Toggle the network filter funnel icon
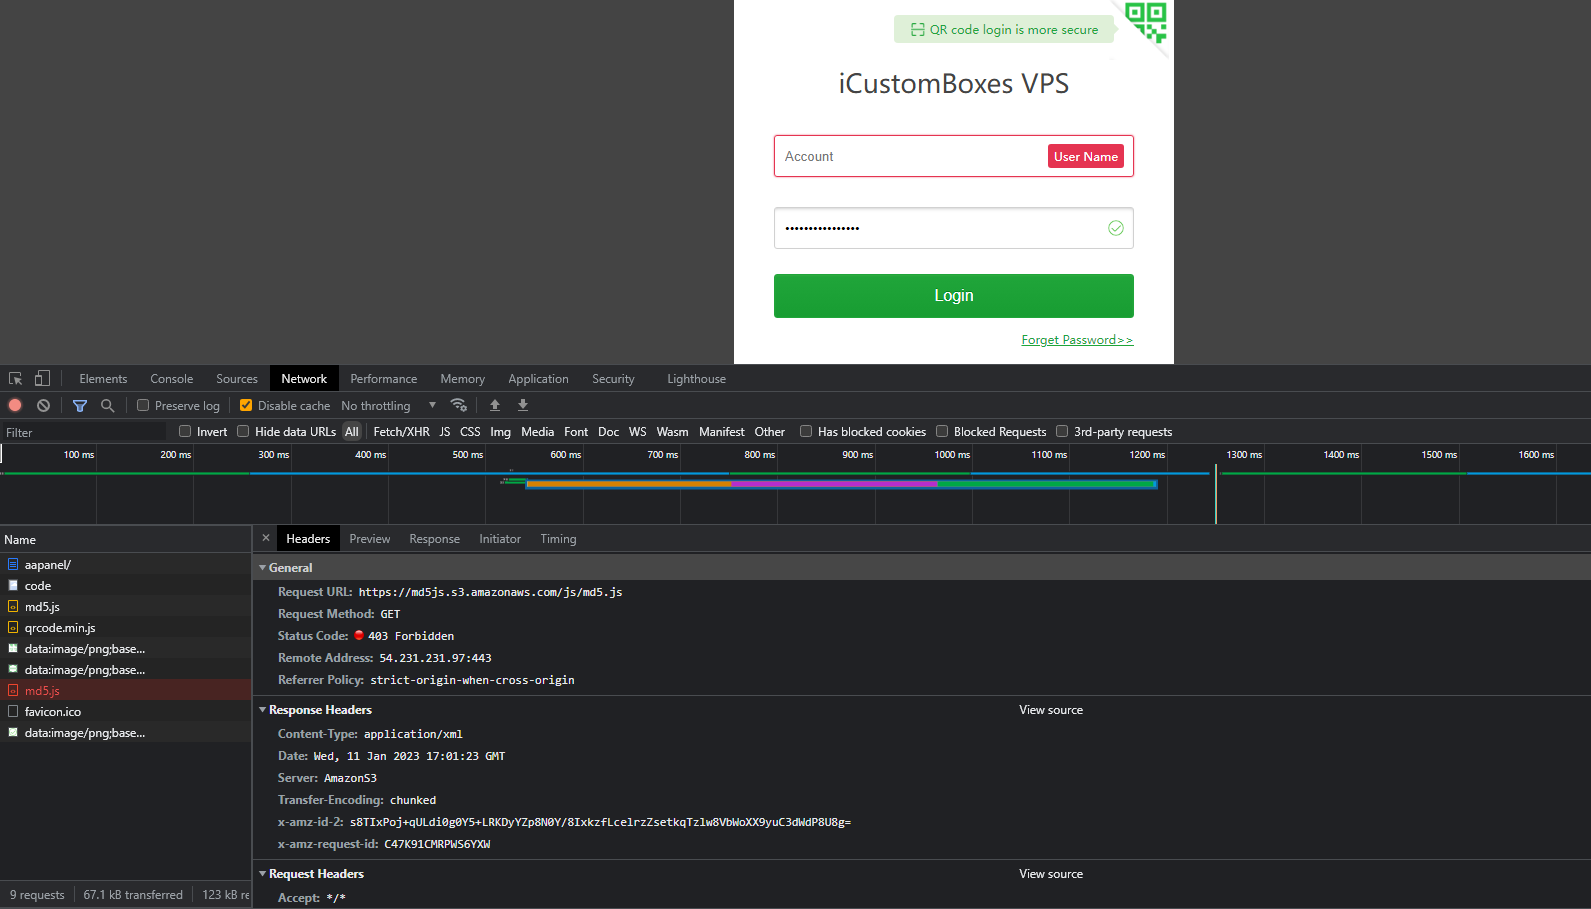The image size is (1591, 909). tap(80, 405)
